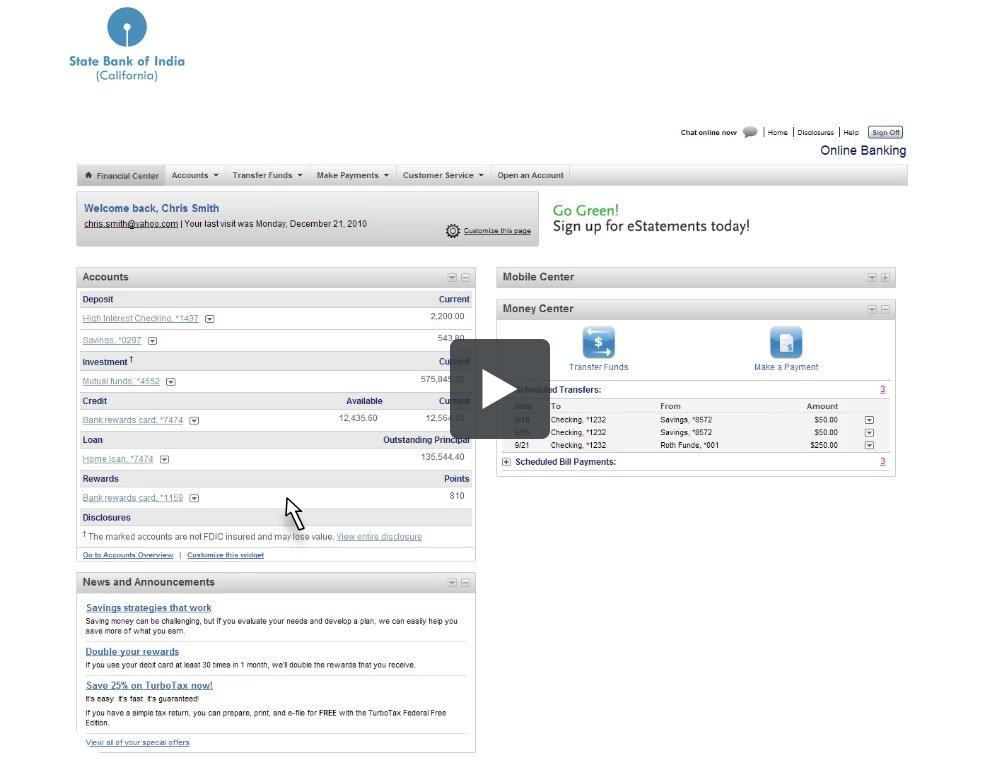Open the Save 25% on TurboTax now link

[149, 685]
